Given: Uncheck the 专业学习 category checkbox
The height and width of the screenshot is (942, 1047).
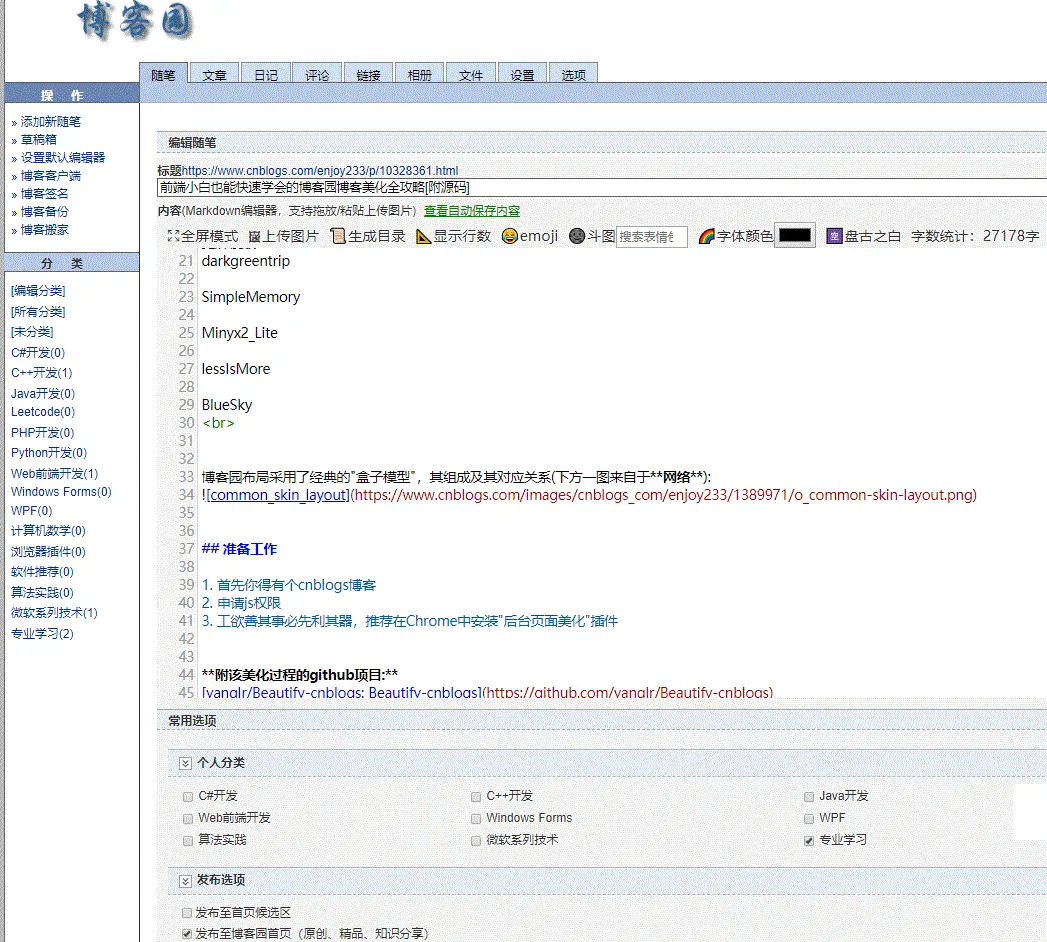Looking at the screenshot, I should (808, 840).
